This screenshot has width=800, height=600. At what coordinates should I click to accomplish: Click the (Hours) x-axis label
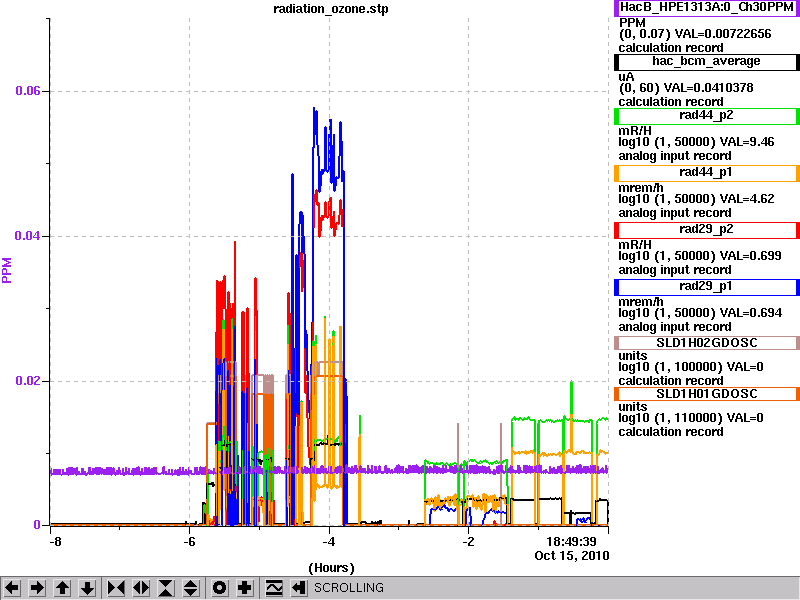(331, 568)
